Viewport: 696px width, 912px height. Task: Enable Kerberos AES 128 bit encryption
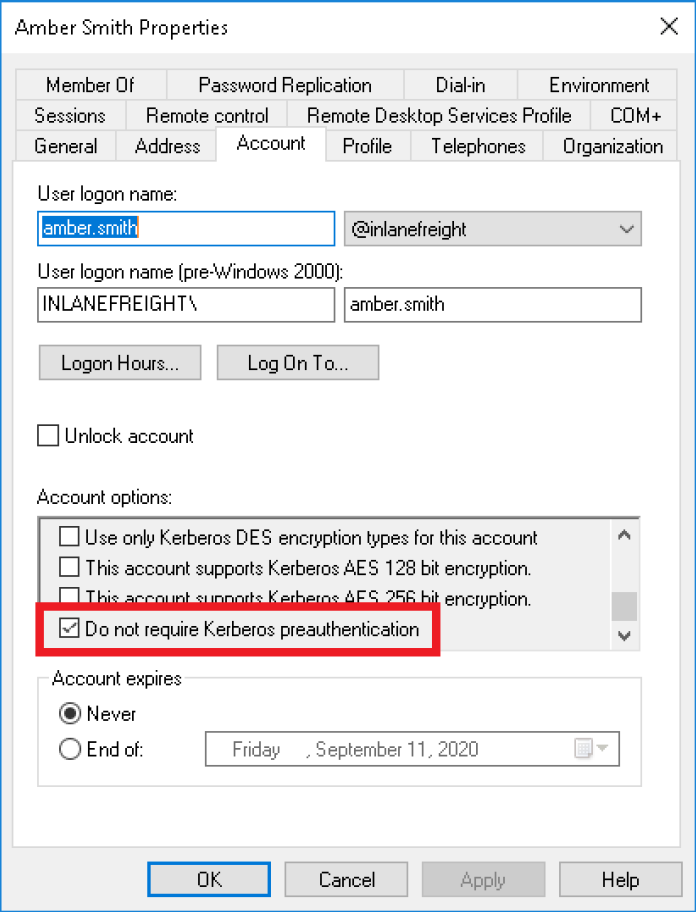click(x=69, y=568)
